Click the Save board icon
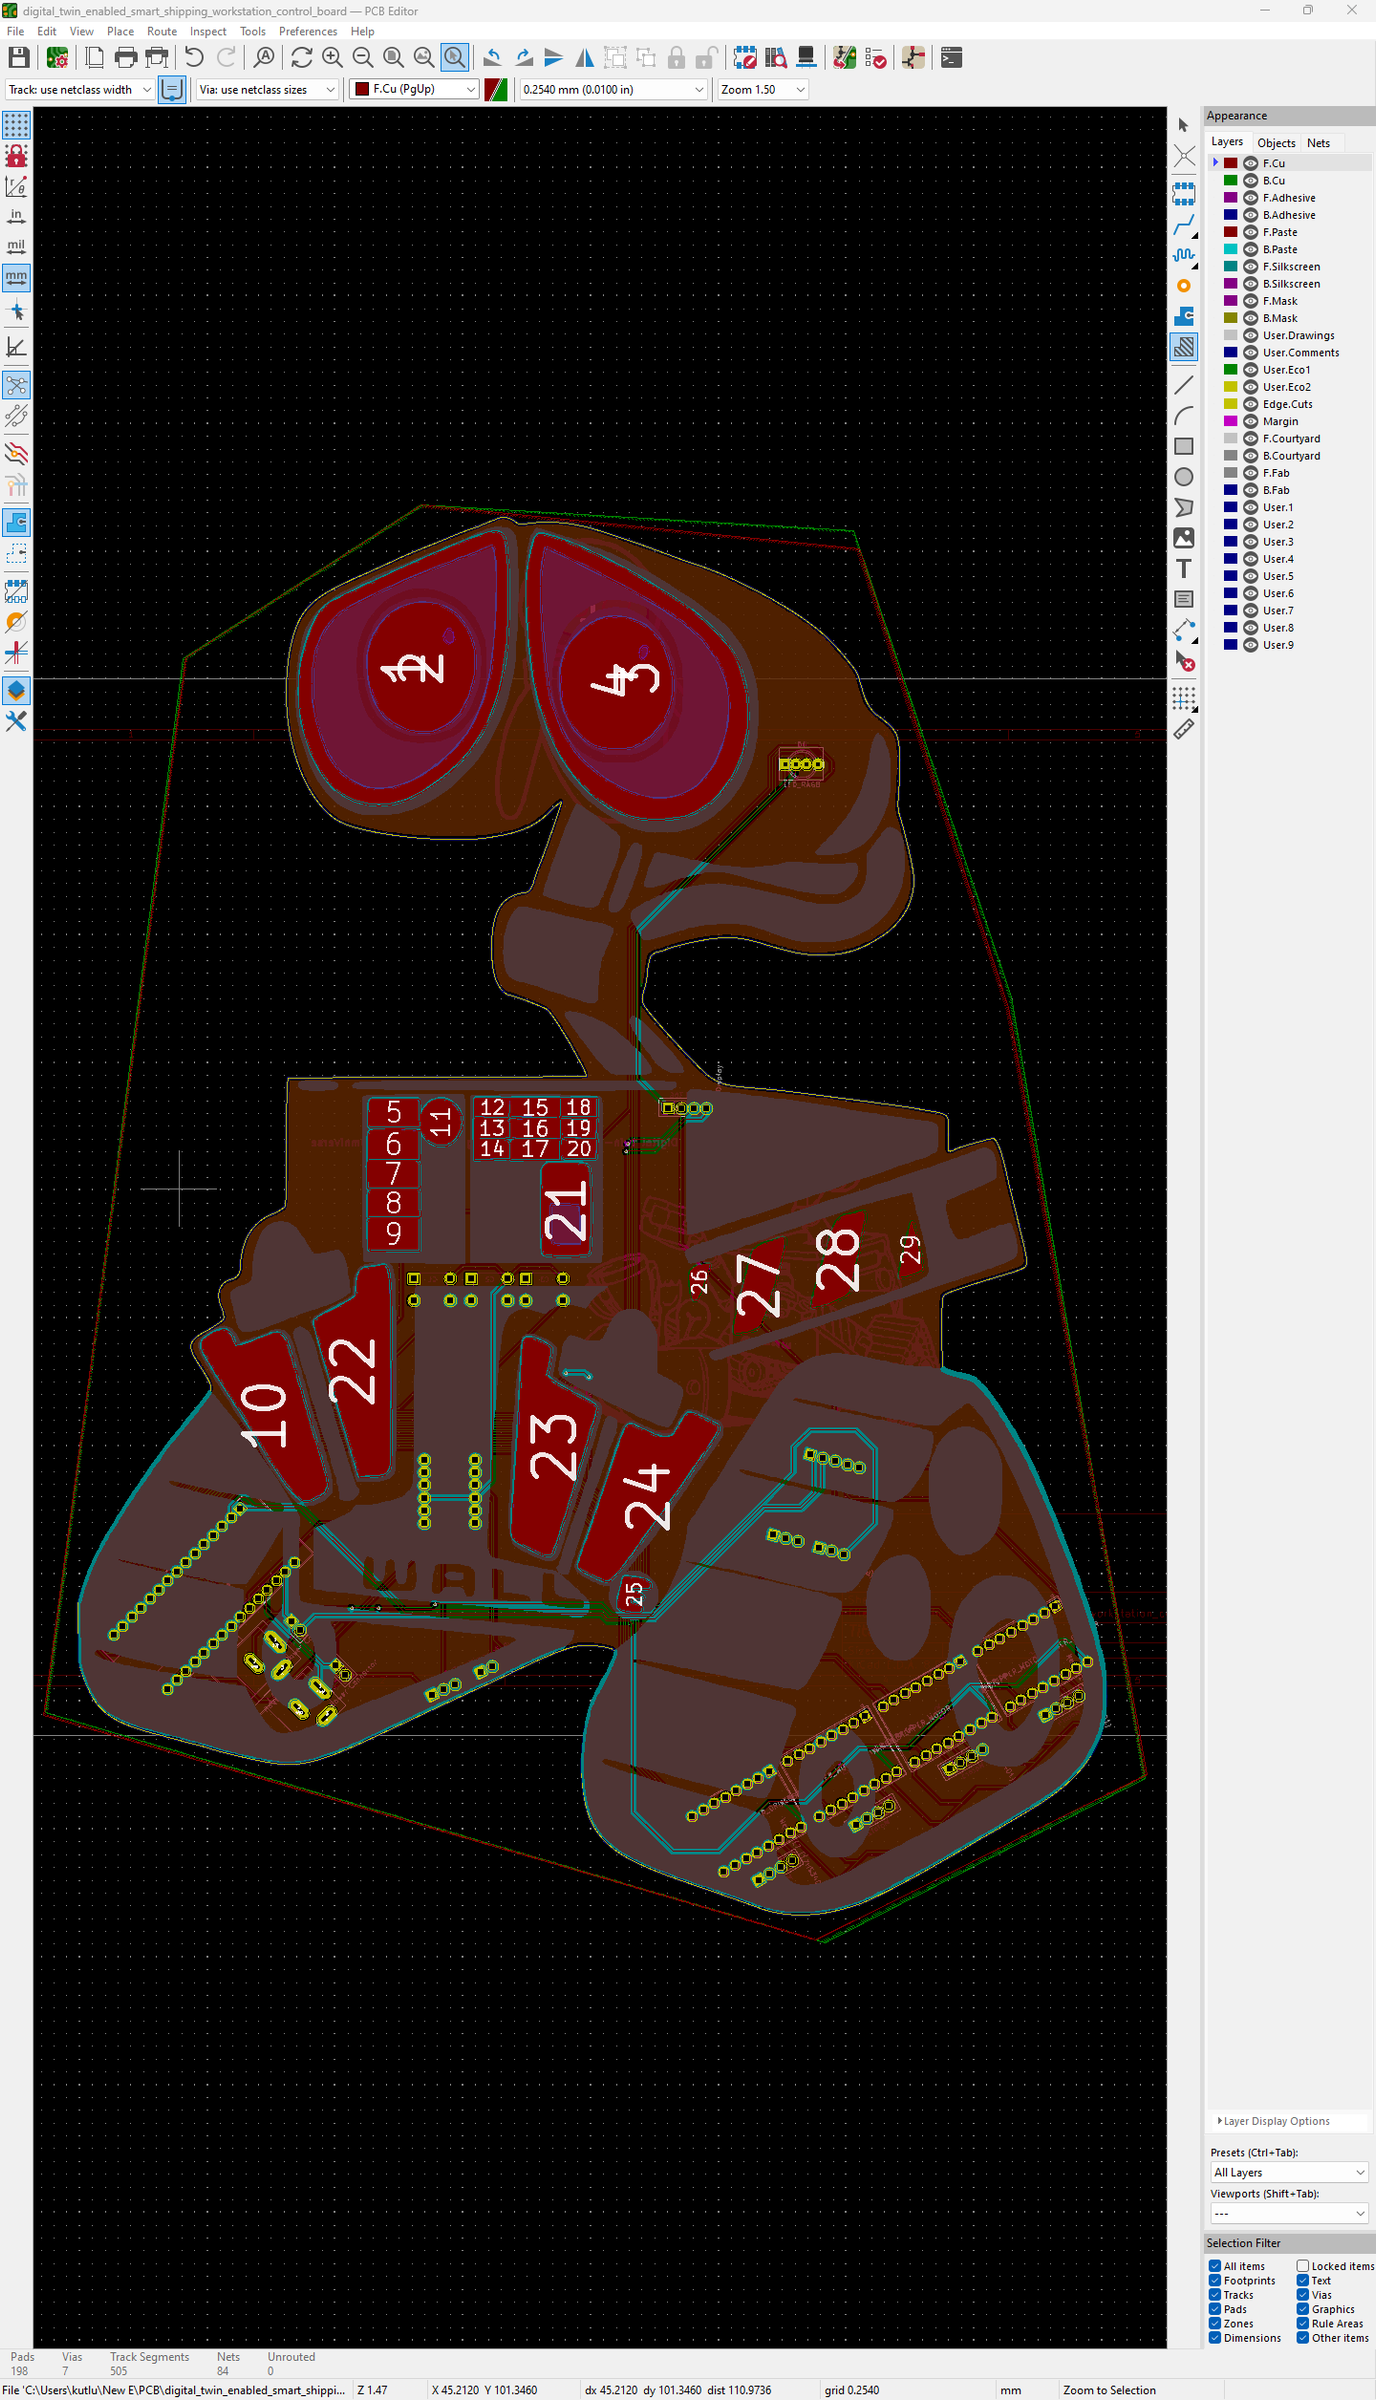The width and height of the screenshot is (1376, 2400). [19, 58]
